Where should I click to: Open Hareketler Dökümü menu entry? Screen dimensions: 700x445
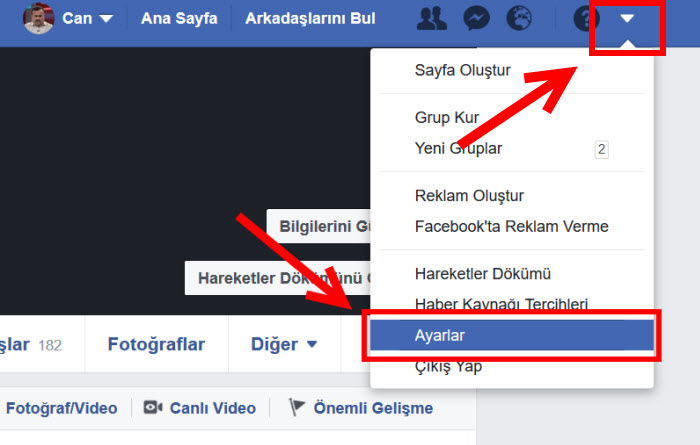[483, 273]
